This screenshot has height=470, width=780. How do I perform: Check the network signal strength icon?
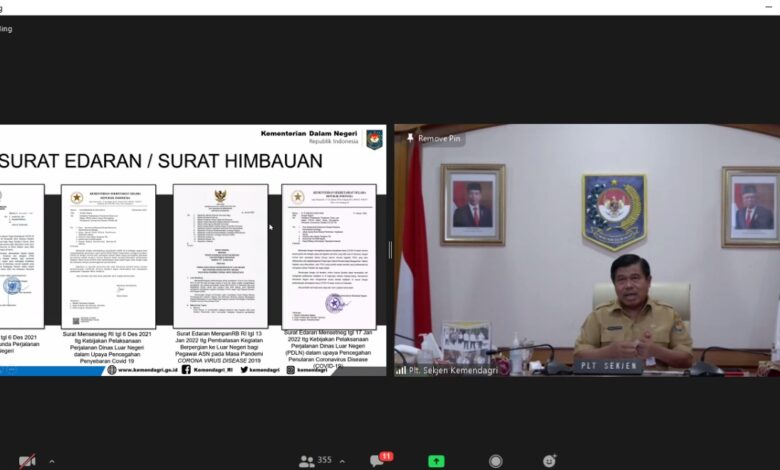(401, 370)
